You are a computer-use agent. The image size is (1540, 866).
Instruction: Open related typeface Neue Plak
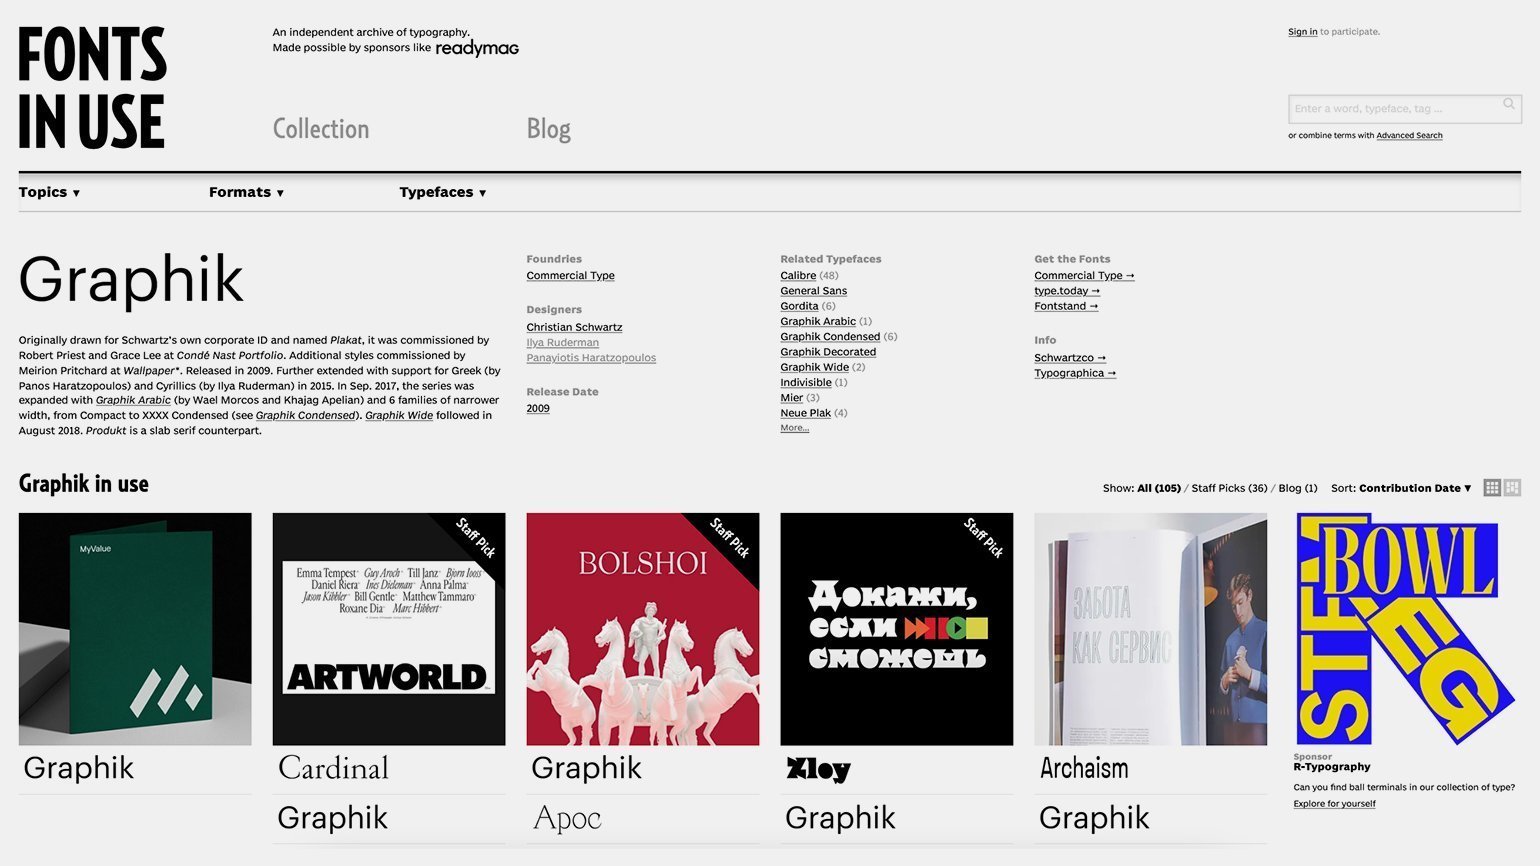805,413
